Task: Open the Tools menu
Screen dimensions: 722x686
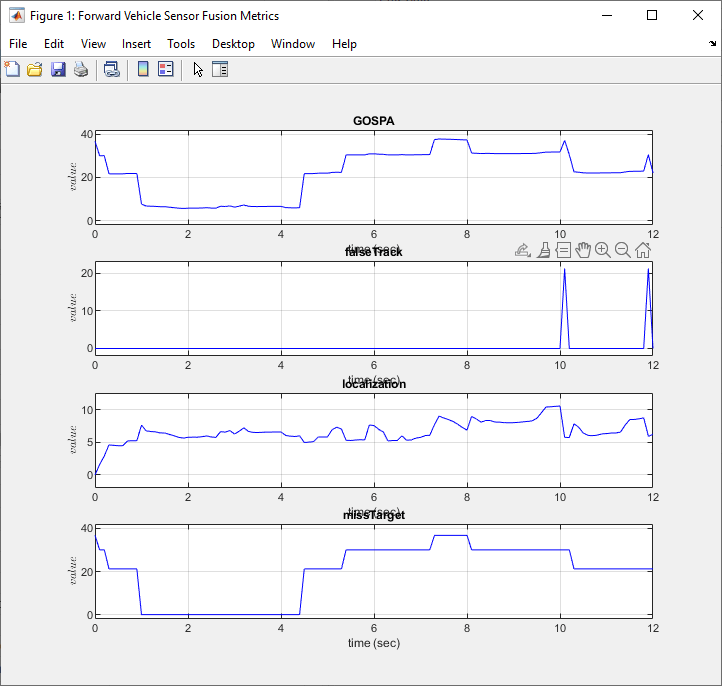Action: pyautogui.click(x=181, y=44)
